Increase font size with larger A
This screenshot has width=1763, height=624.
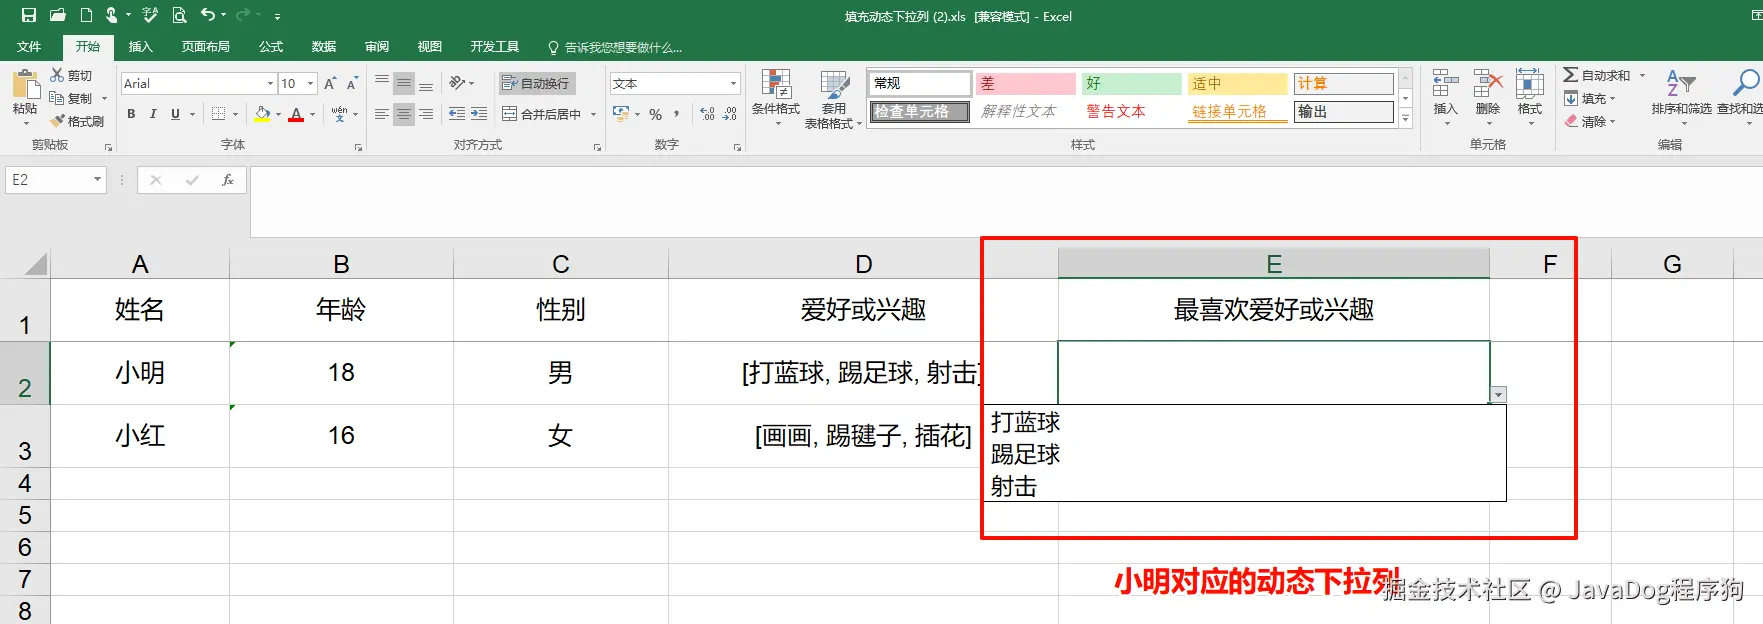tap(330, 84)
